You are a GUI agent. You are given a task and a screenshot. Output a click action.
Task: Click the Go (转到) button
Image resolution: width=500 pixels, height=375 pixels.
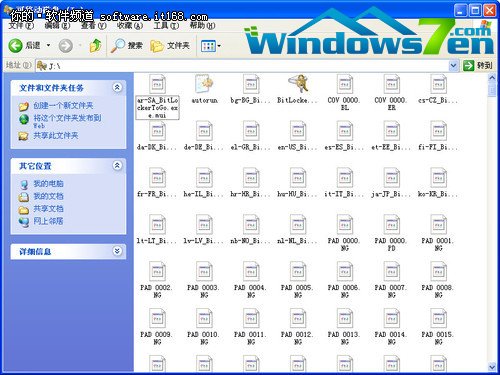tap(478, 65)
